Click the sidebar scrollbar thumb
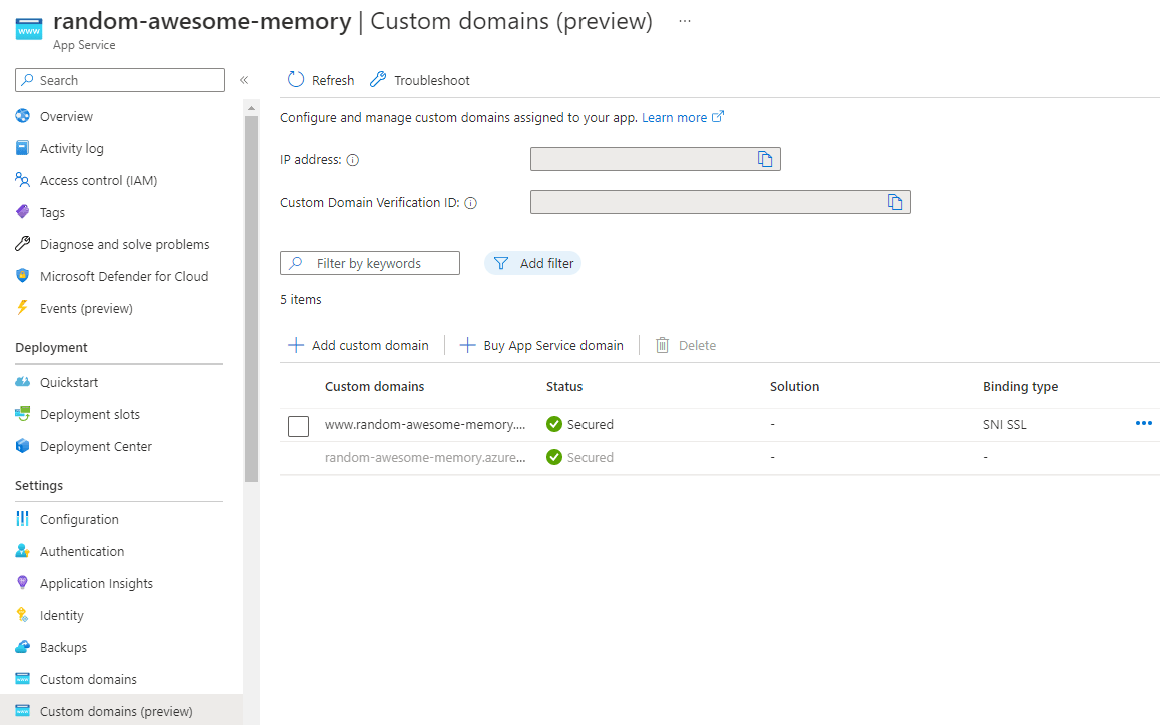Image resolution: width=1160 pixels, height=725 pixels. click(x=252, y=299)
